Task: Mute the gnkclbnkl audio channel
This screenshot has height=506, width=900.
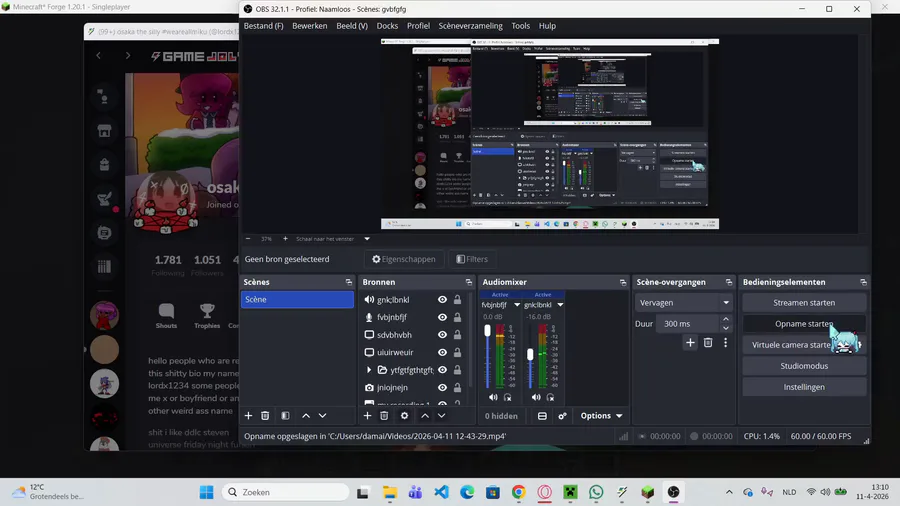Action: tap(536, 397)
